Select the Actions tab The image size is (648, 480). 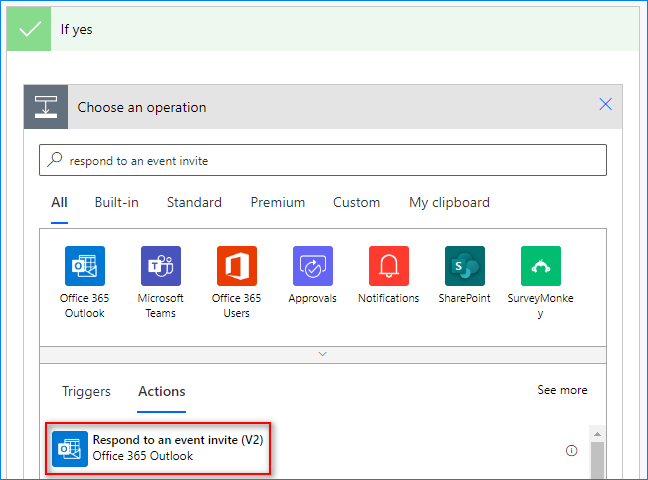[162, 391]
